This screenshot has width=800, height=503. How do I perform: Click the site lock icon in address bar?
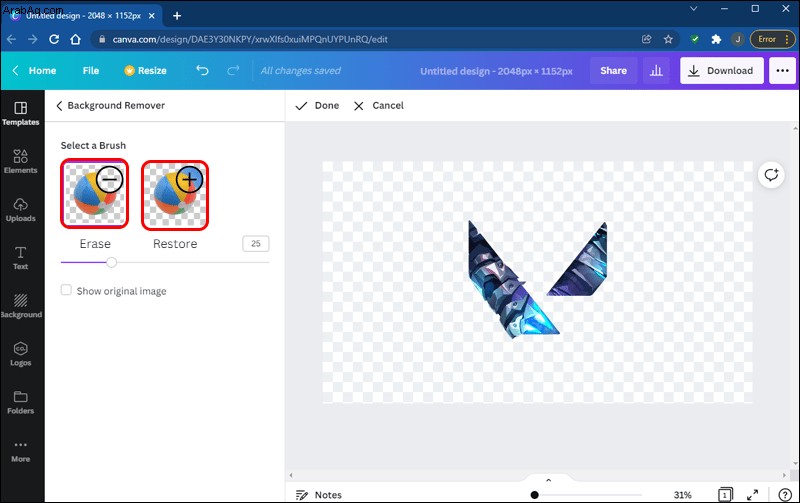tap(102, 39)
